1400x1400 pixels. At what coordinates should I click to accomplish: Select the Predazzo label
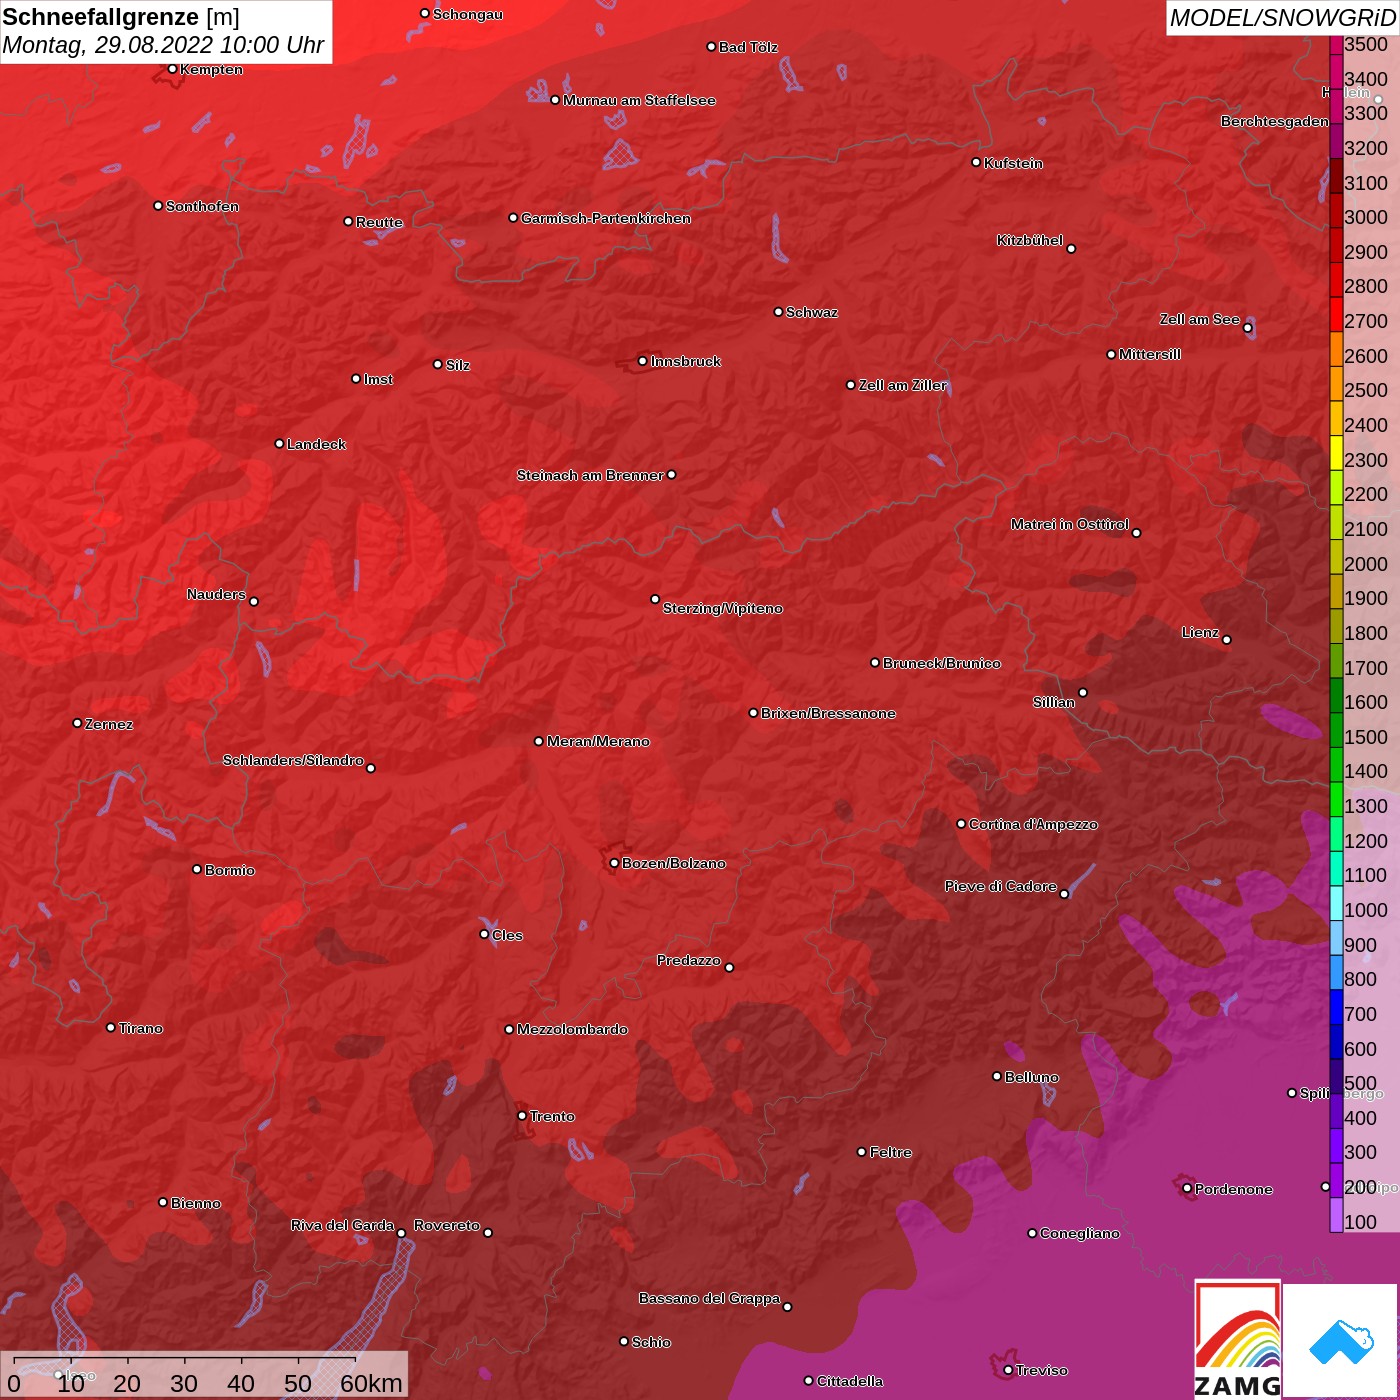click(x=689, y=960)
